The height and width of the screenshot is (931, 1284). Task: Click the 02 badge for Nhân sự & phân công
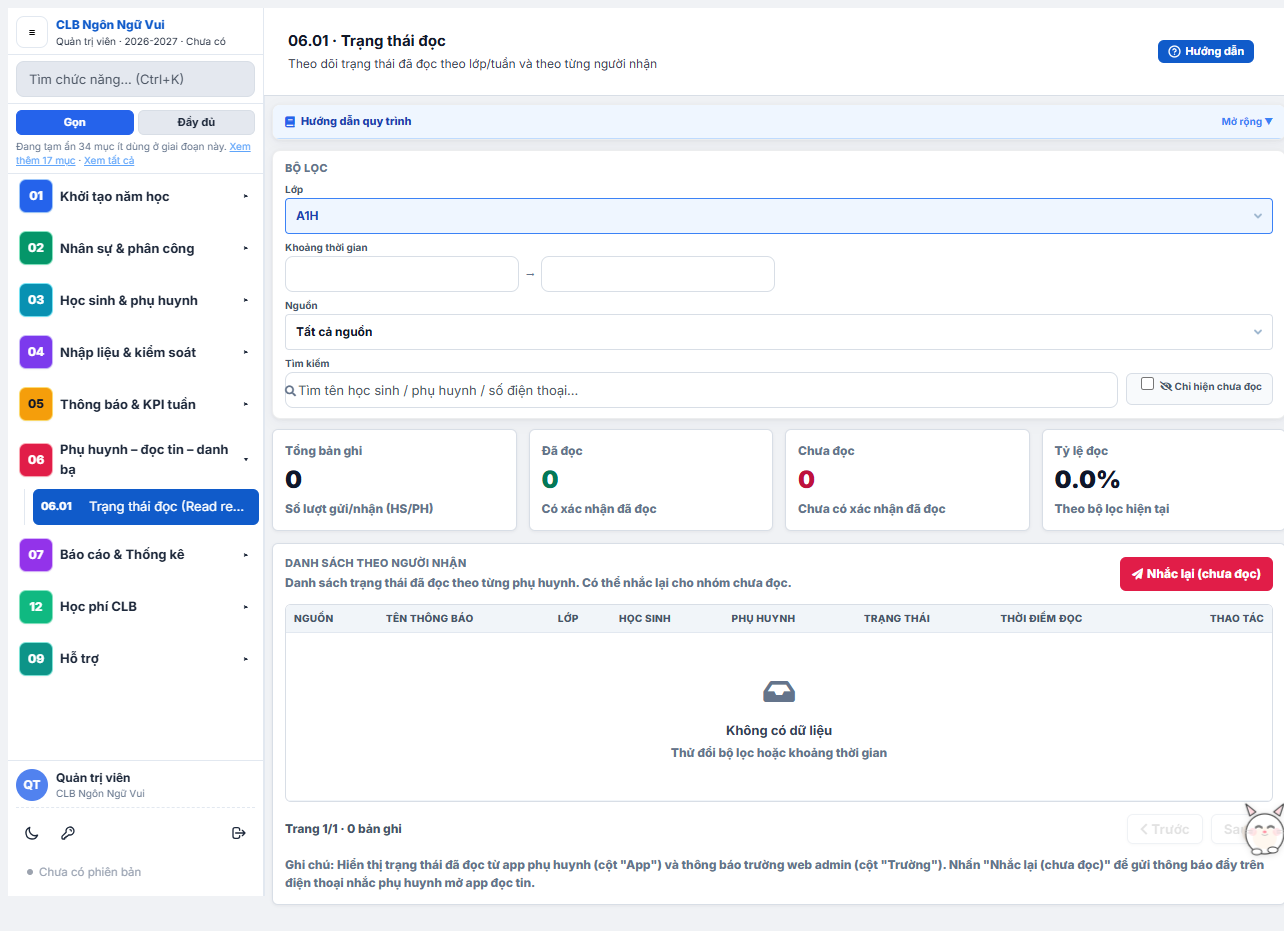pos(36,248)
